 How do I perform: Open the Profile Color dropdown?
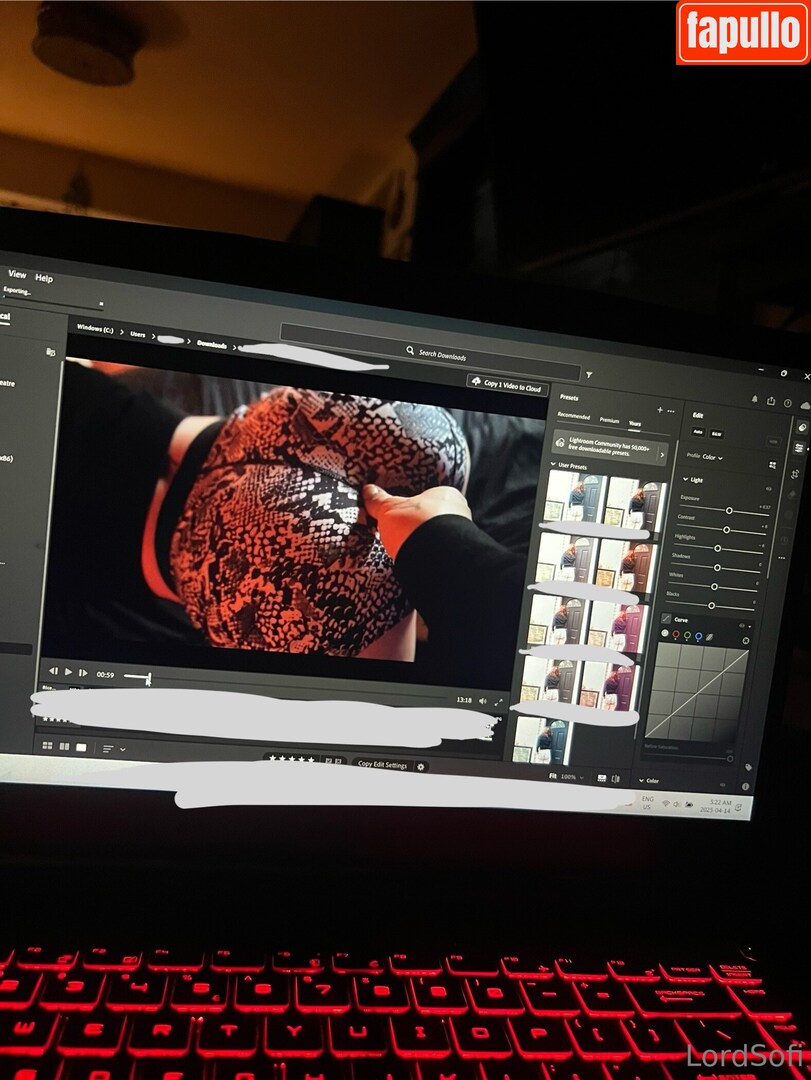(x=709, y=457)
